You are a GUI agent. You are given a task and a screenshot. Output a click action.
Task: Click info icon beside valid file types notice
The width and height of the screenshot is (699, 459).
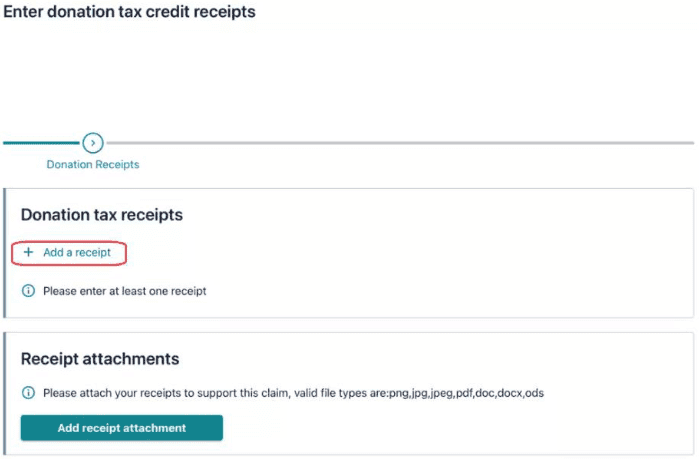[28, 393]
